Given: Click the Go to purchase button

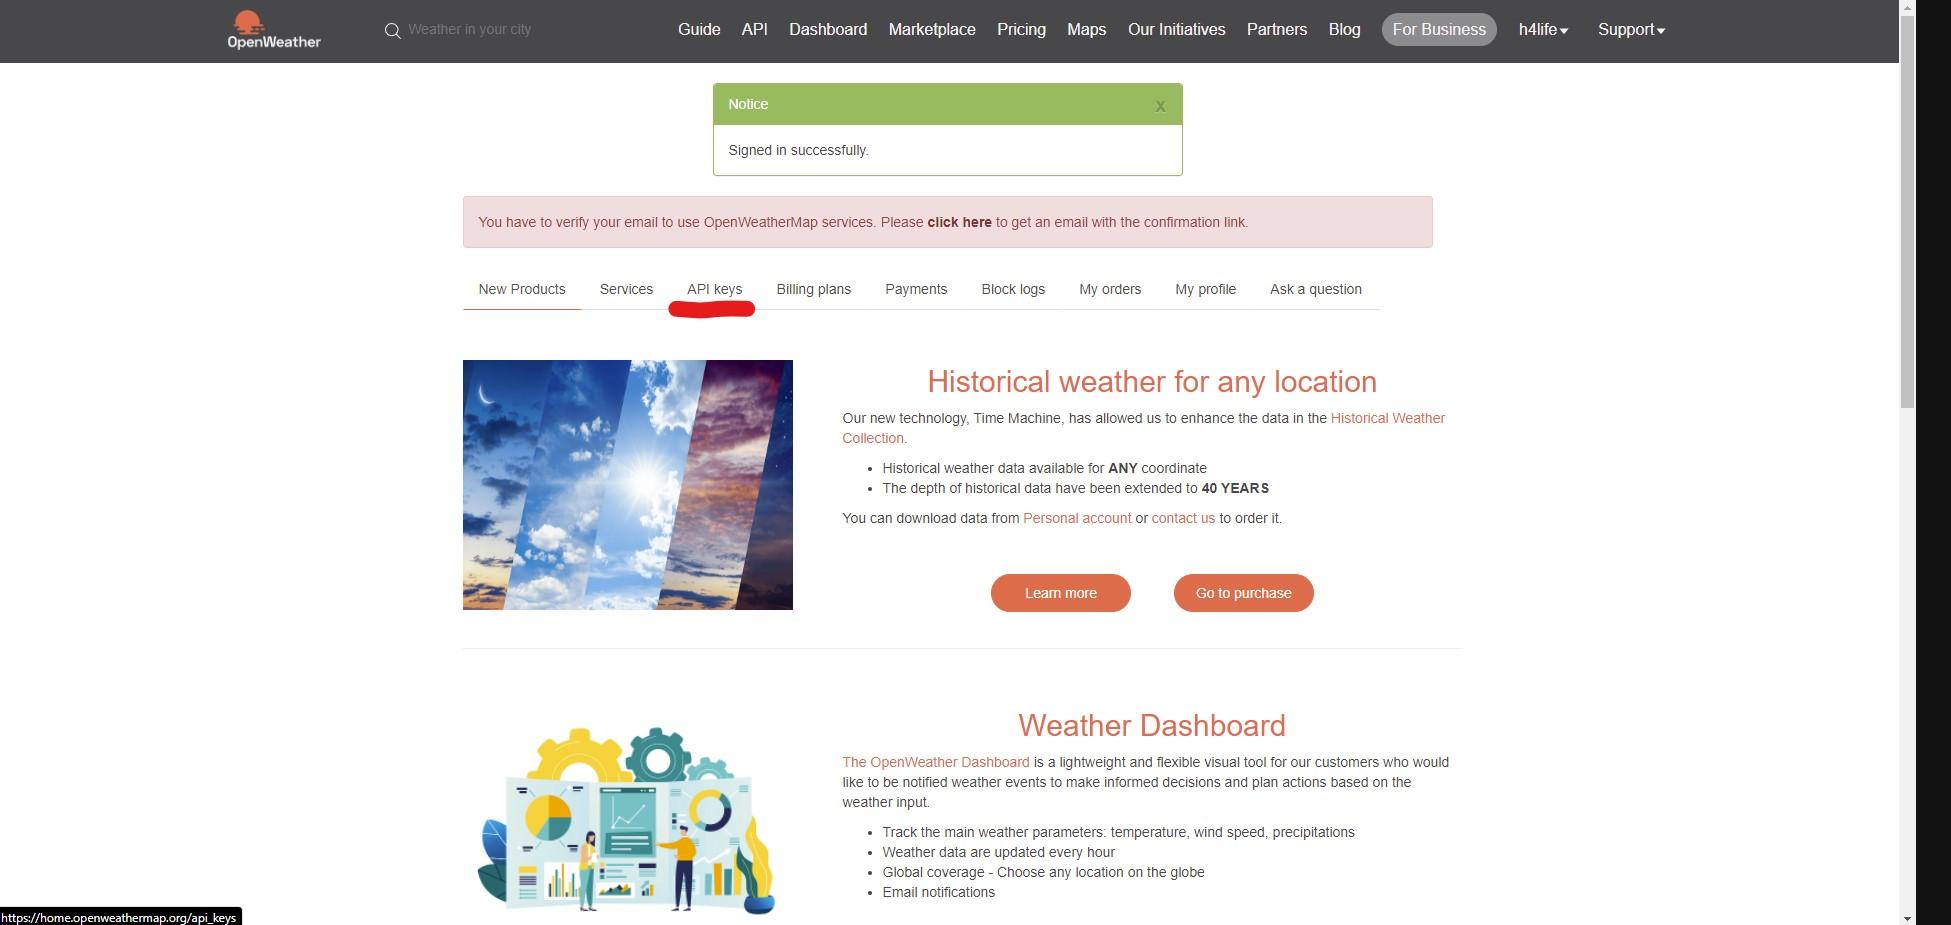Looking at the screenshot, I should point(1244,593).
